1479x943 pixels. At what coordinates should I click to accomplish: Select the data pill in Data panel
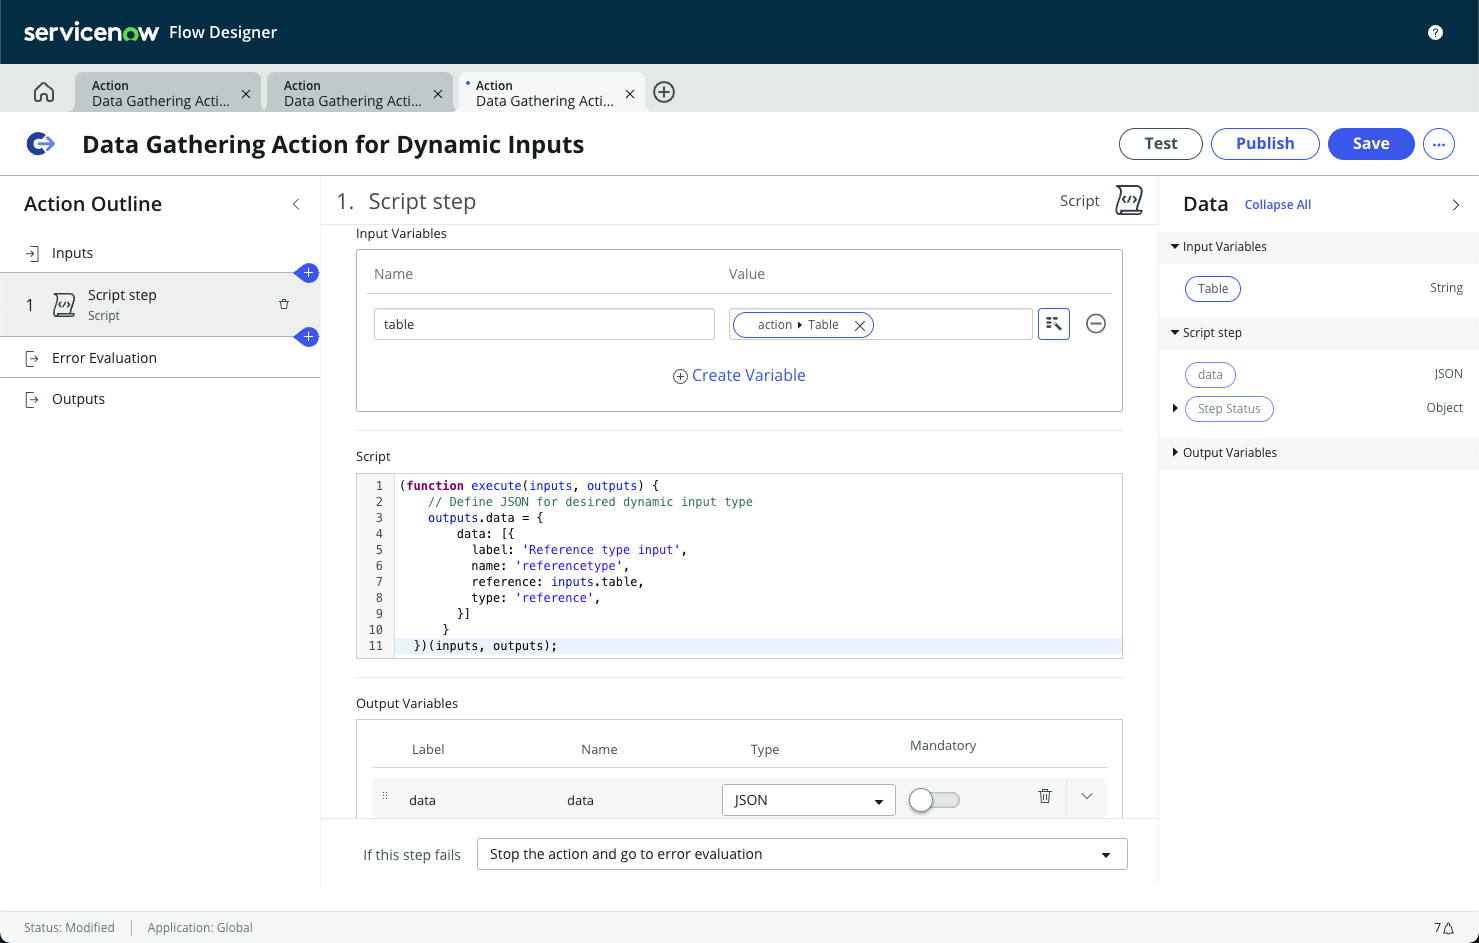1210,375
